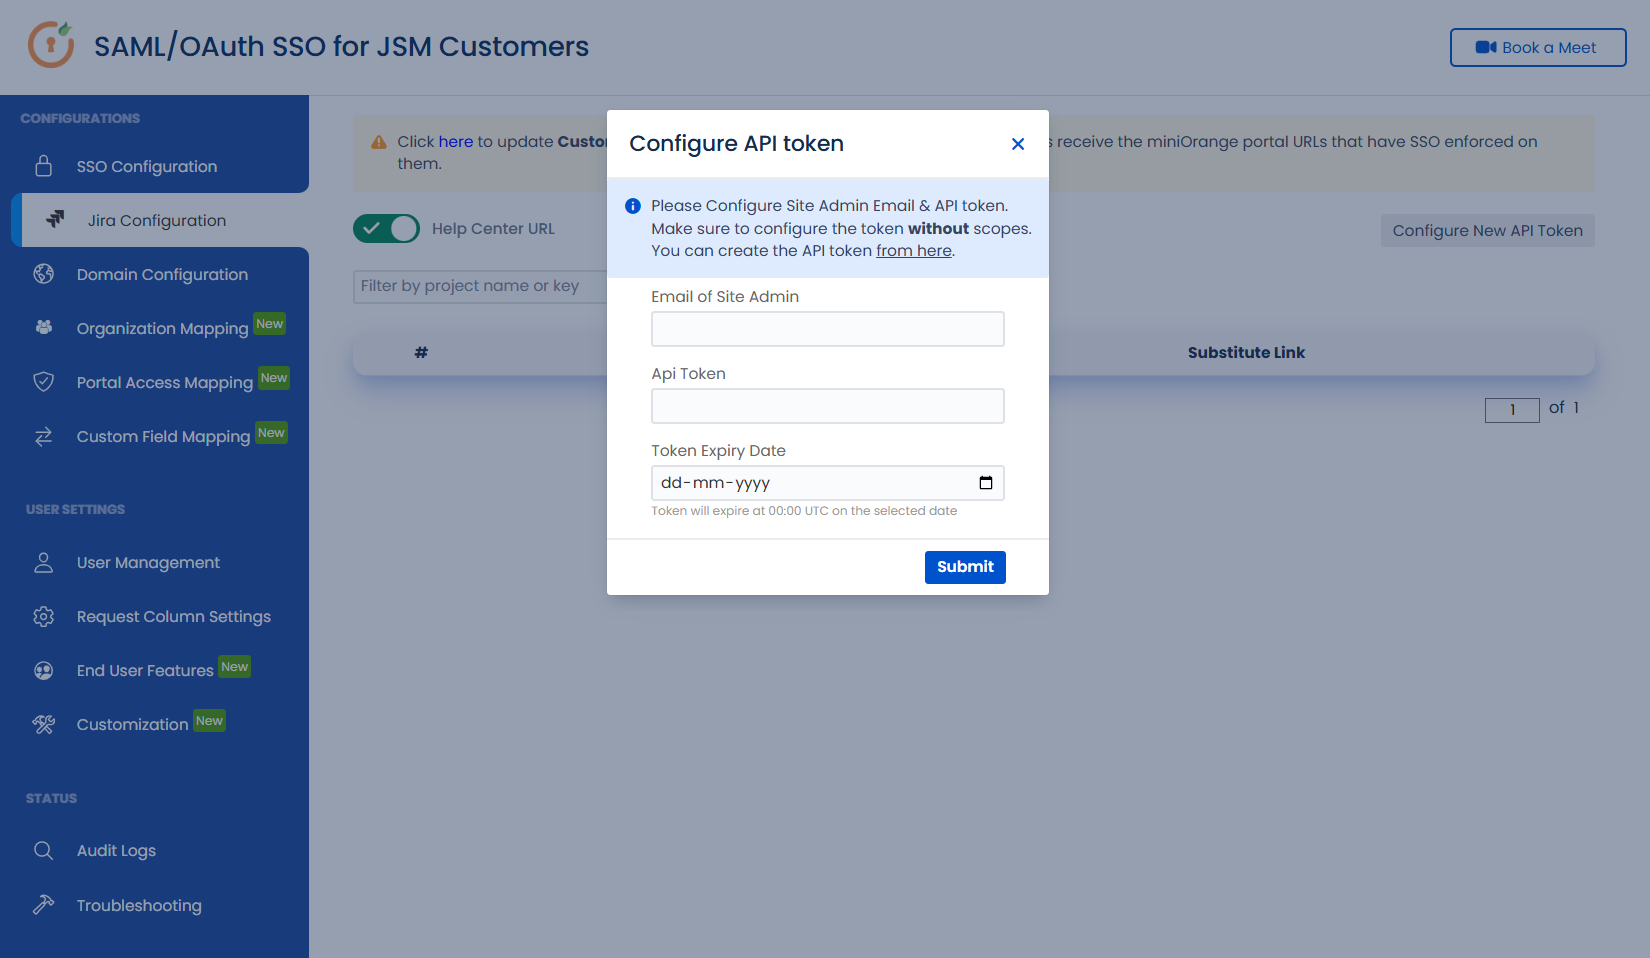Click the Token Expiry Date field

pyautogui.click(x=828, y=483)
